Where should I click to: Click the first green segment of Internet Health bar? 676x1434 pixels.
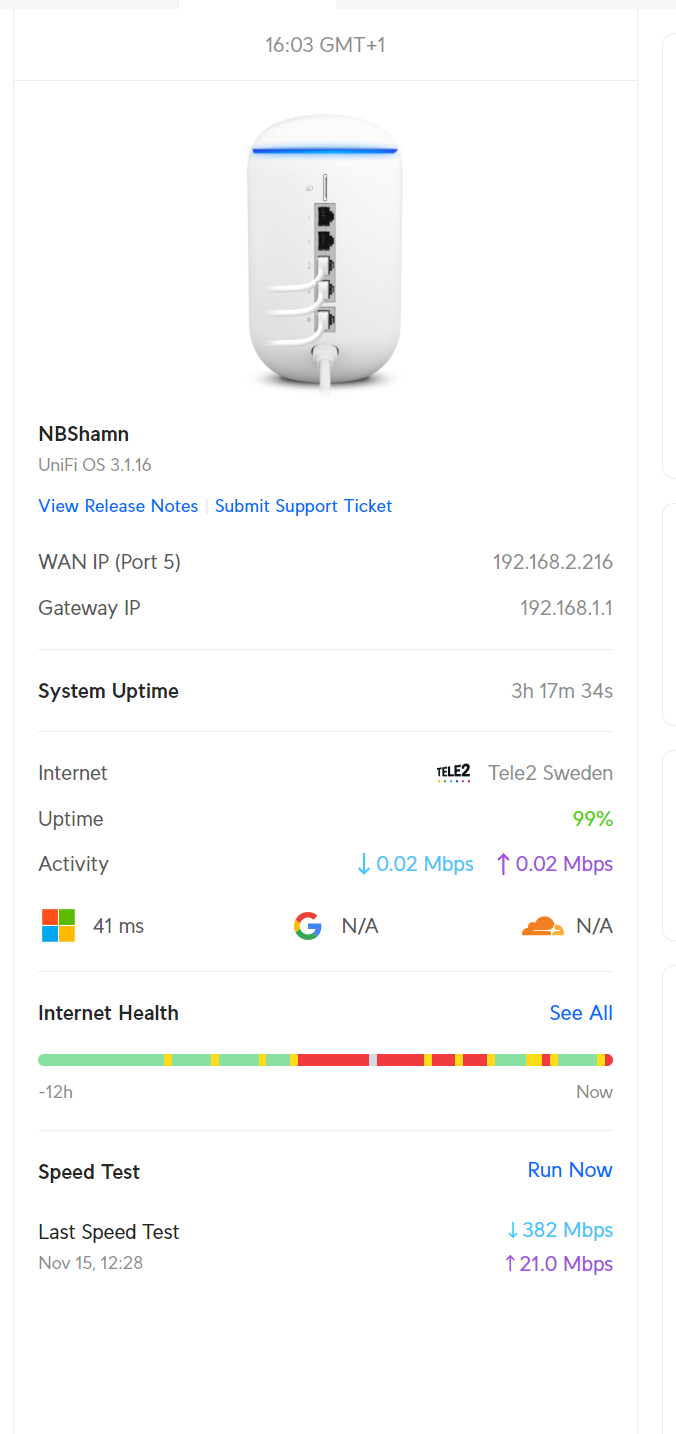pos(101,1059)
